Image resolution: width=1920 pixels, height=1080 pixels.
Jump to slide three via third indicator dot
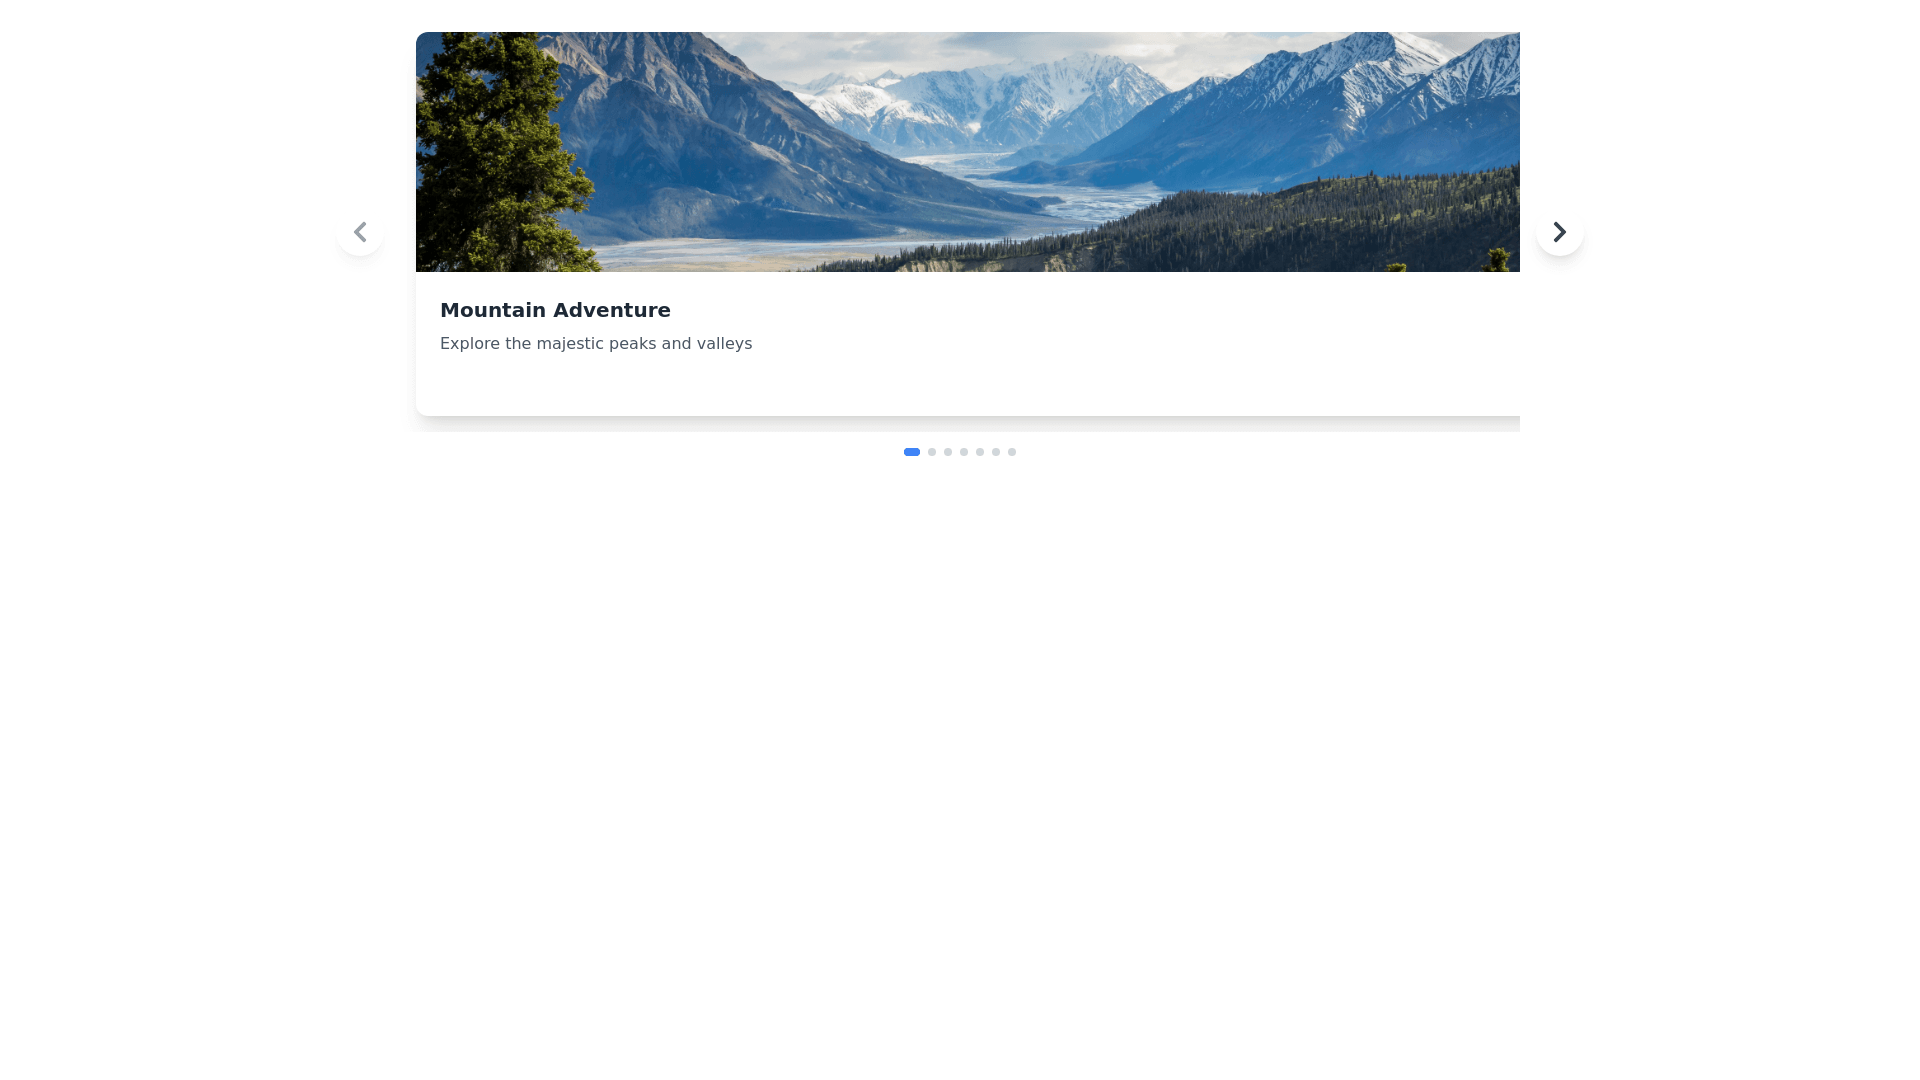click(x=948, y=452)
